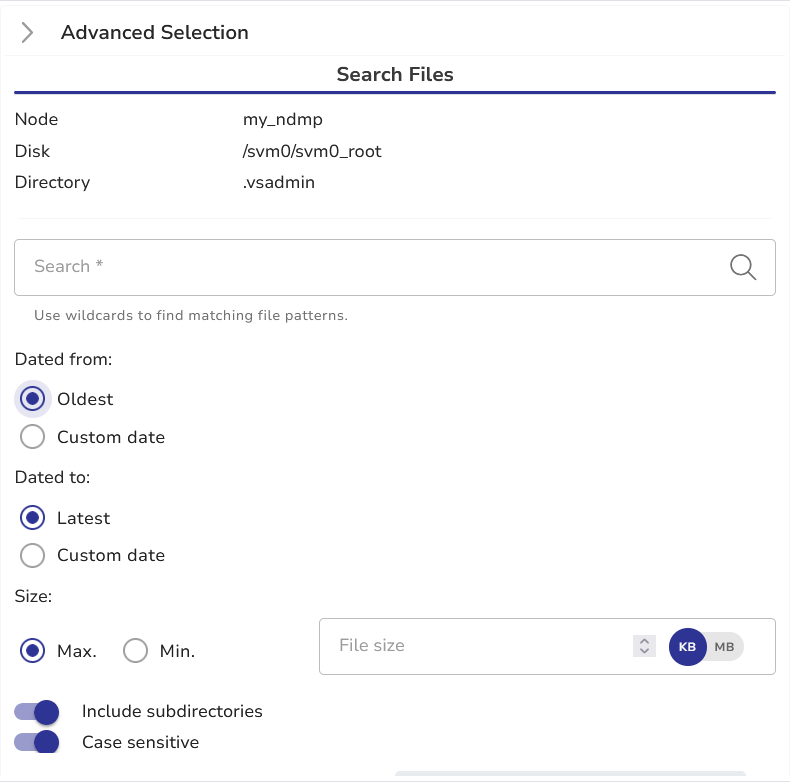Select the Max. size option
790x782 pixels.
point(33,651)
